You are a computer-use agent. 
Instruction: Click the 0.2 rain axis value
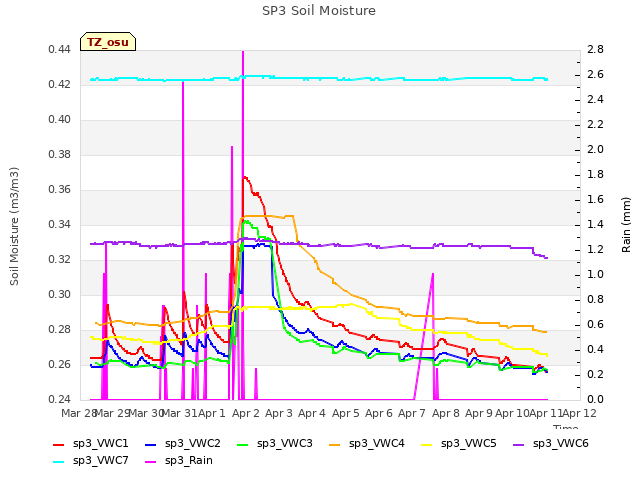[595, 374]
